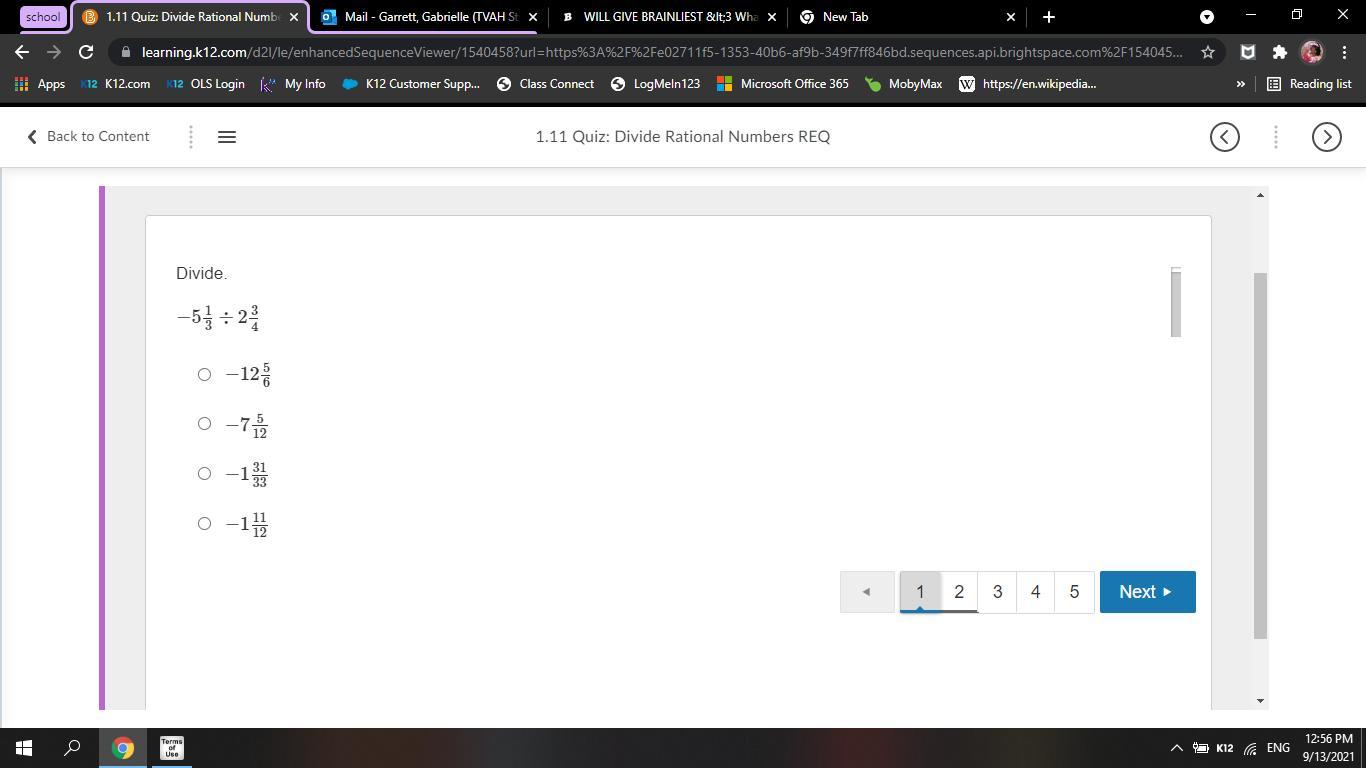Close the 1.11 Quiz tab

[x=294, y=17]
